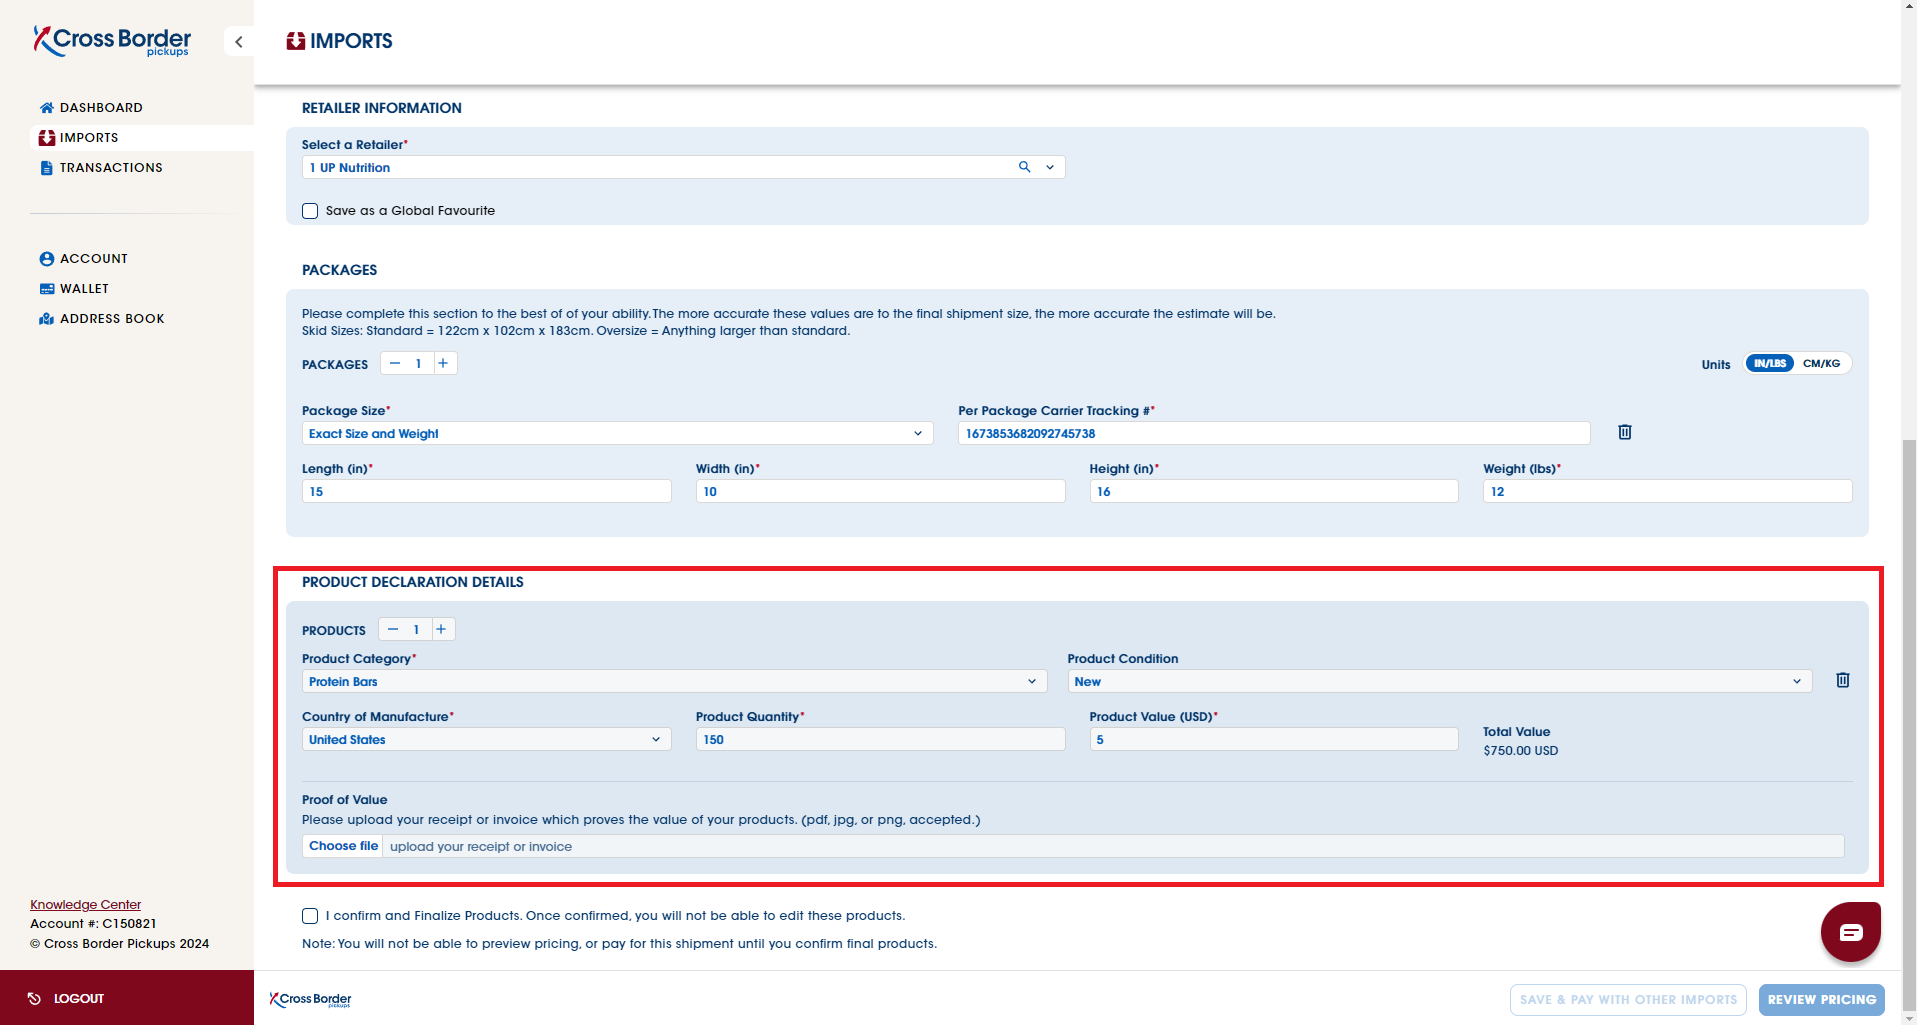Click the Cross Border Pickups logo
The image size is (1917, 1025).
[x=112, y=41]
